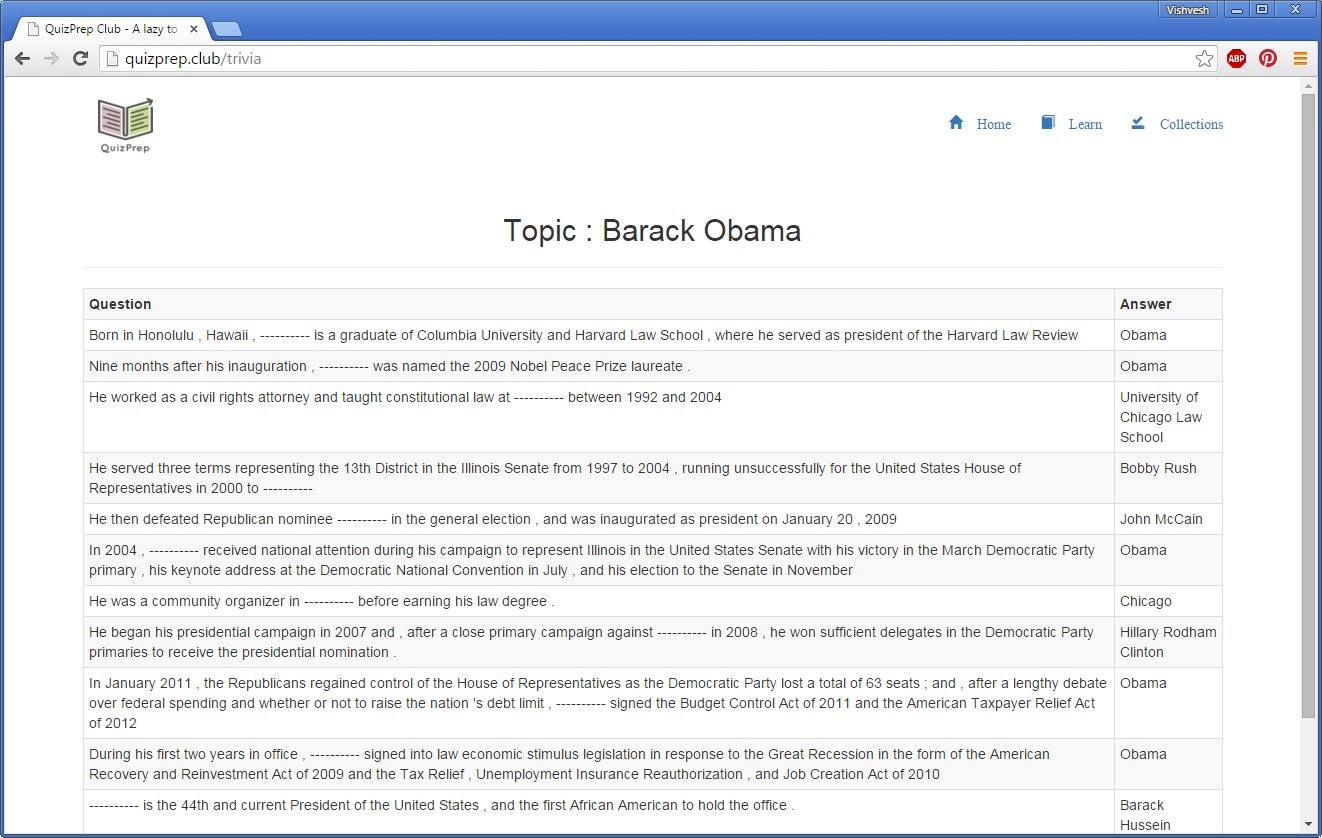The height and width of the screenshot is (838, 1322).
Task: Click the house icon next to Home
Action: coord(956,122)
